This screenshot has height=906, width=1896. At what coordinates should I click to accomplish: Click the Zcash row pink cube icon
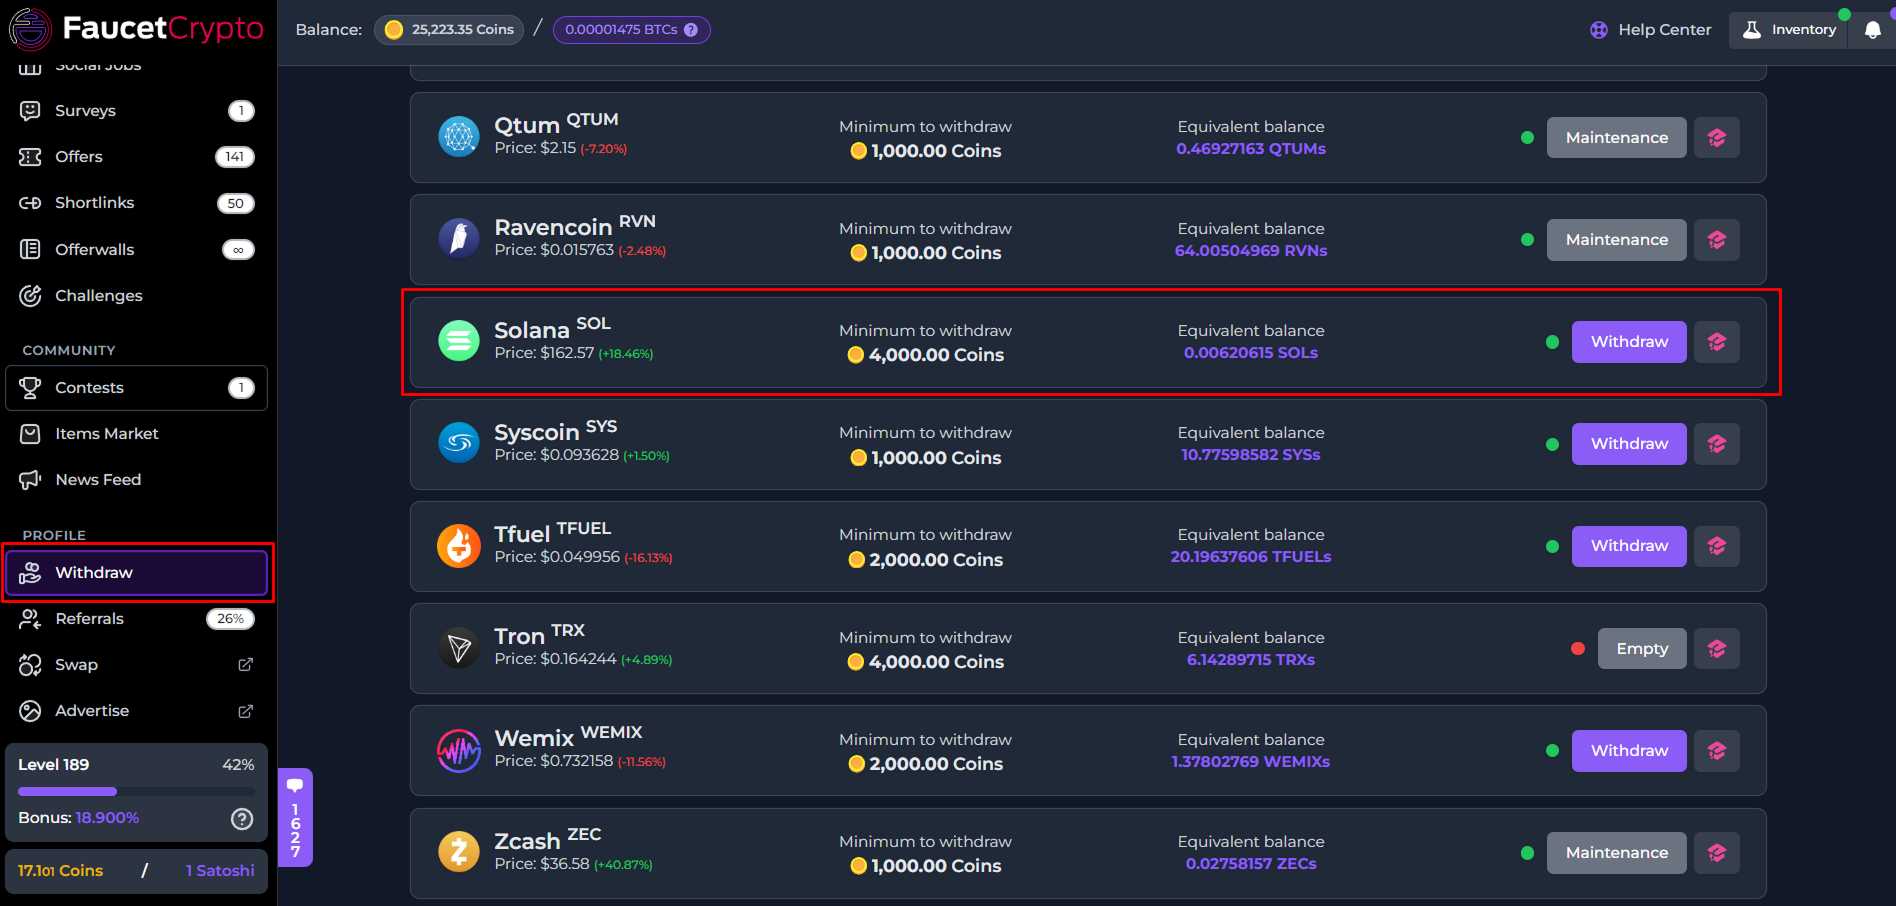tap(1717, 853)
